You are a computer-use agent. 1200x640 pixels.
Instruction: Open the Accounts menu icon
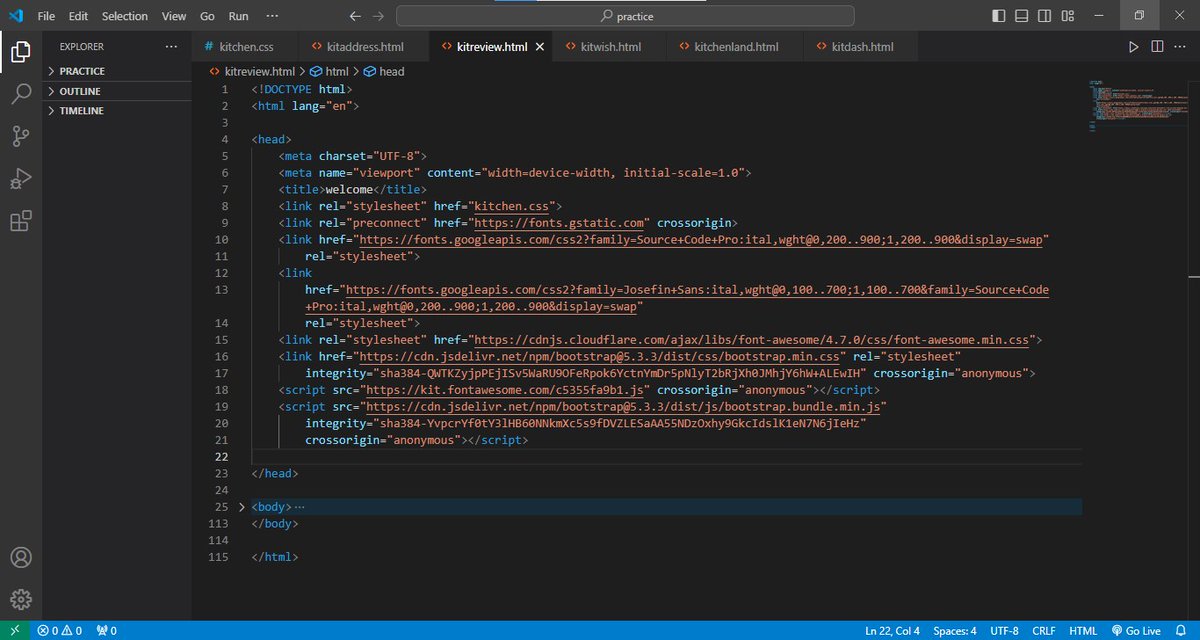pyautogui.click(x=21, y=557)
